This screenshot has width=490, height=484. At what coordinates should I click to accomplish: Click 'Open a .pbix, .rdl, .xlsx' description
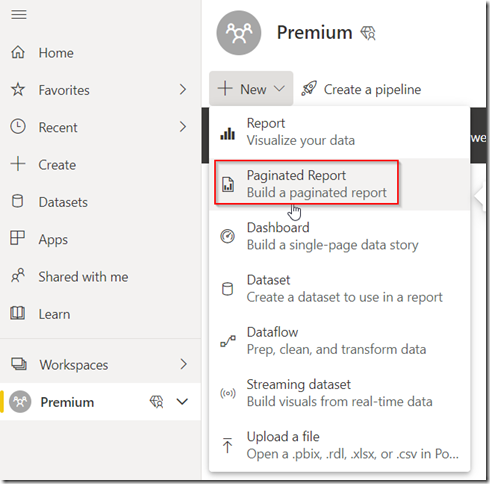(x=353, y=454)
